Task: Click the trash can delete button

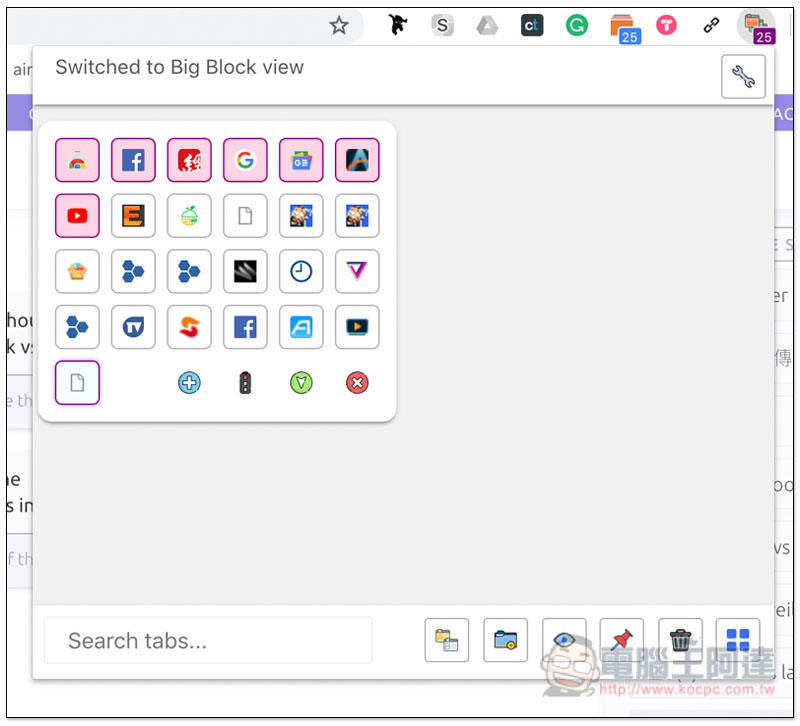Action: tap(680, 640)
